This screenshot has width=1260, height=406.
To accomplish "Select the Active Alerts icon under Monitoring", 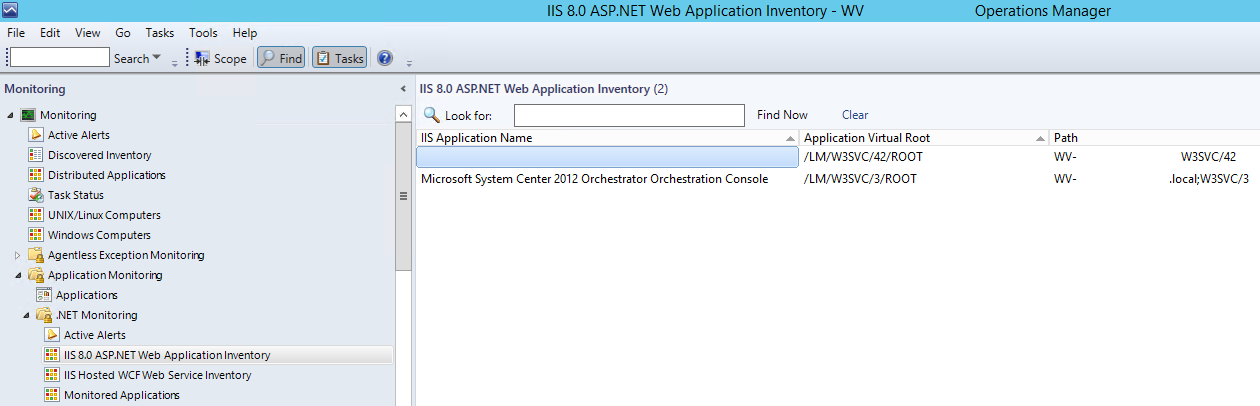I will 36,135.
